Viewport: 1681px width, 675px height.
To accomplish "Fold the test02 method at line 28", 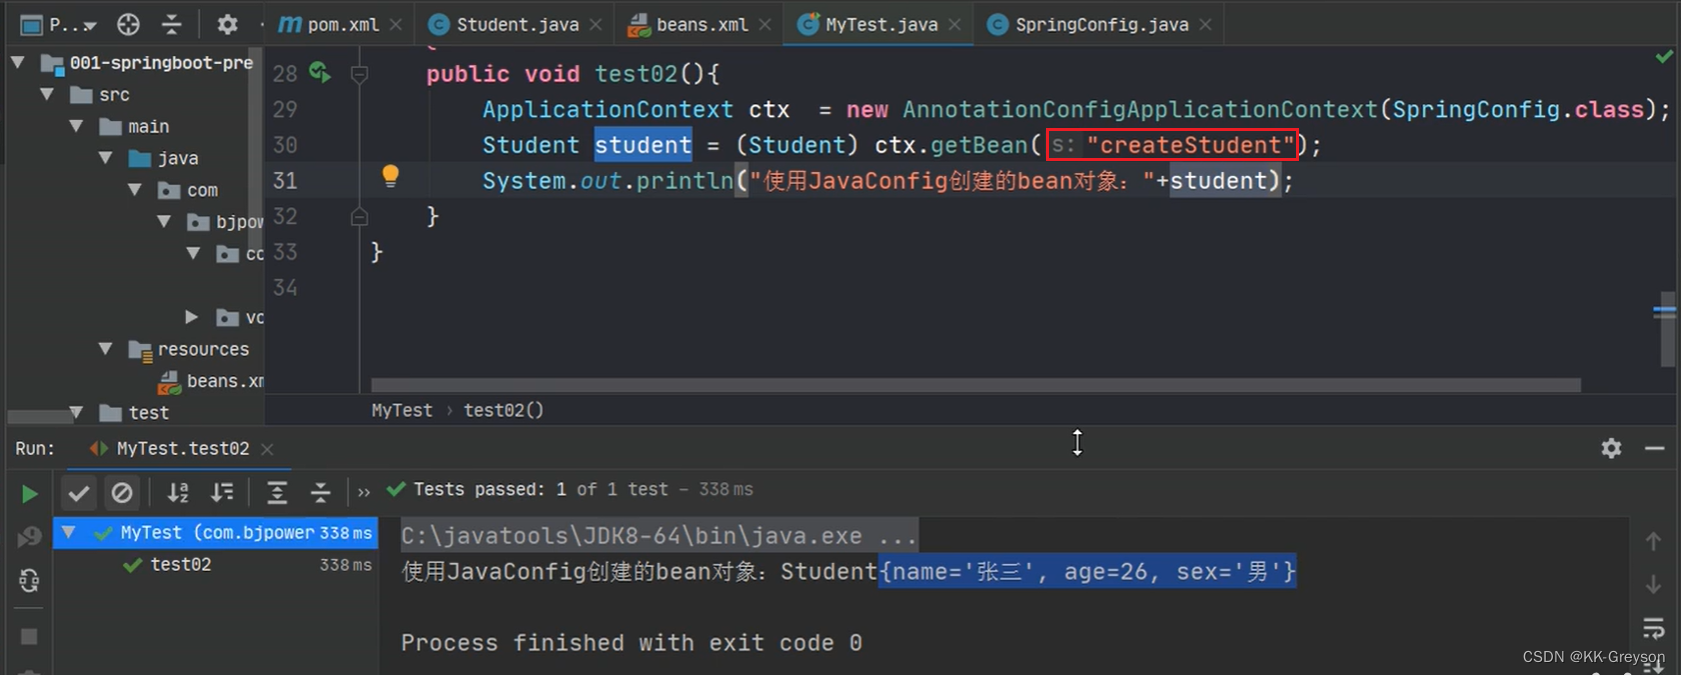I will coord(359,73).
